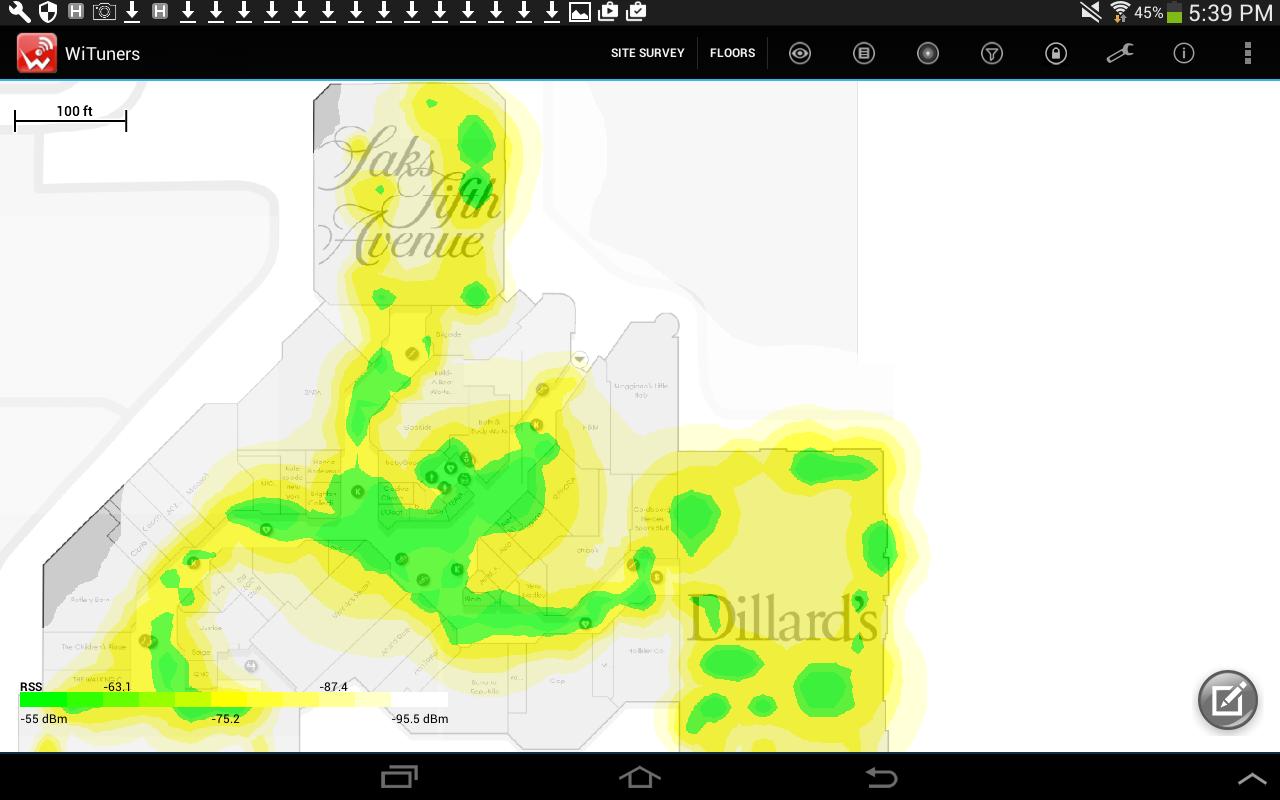
Task: Tap the -63.1 legend value
Action: (x=118, y=687)
